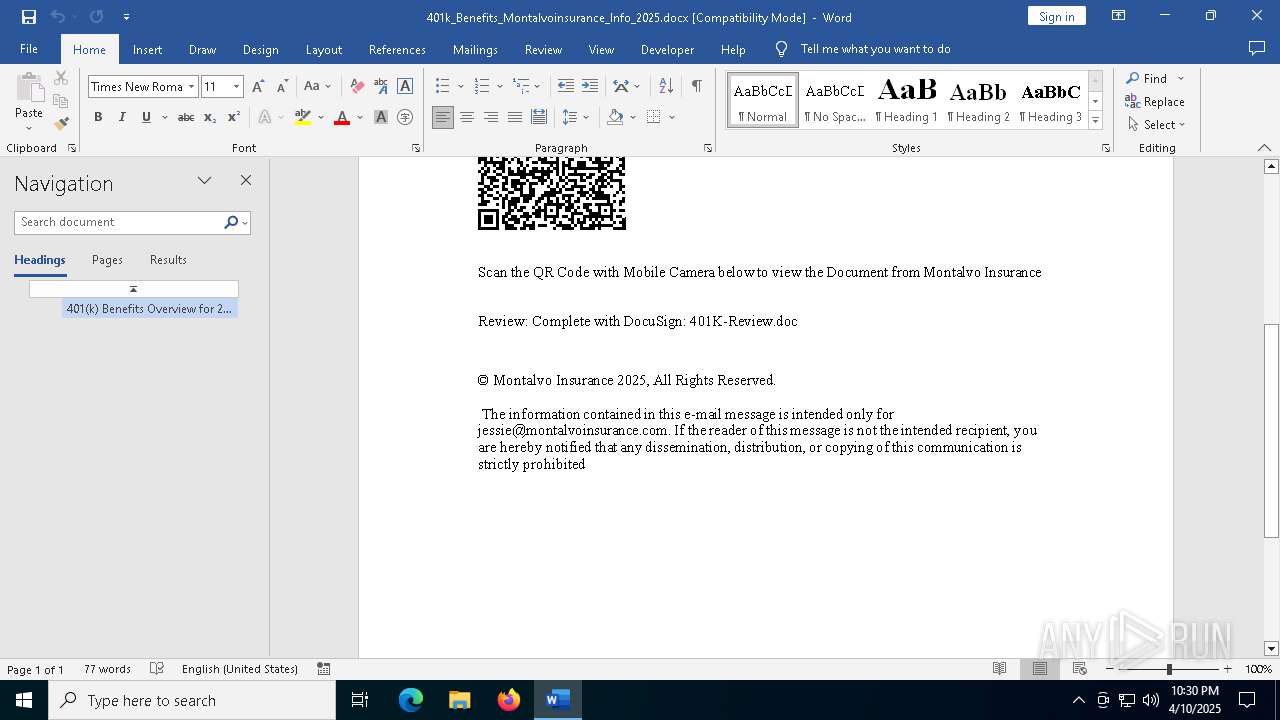The height and width of the screenshot is (720, 1280).
Task: Click the Enclose Characters icon
Action: [405, 118]
